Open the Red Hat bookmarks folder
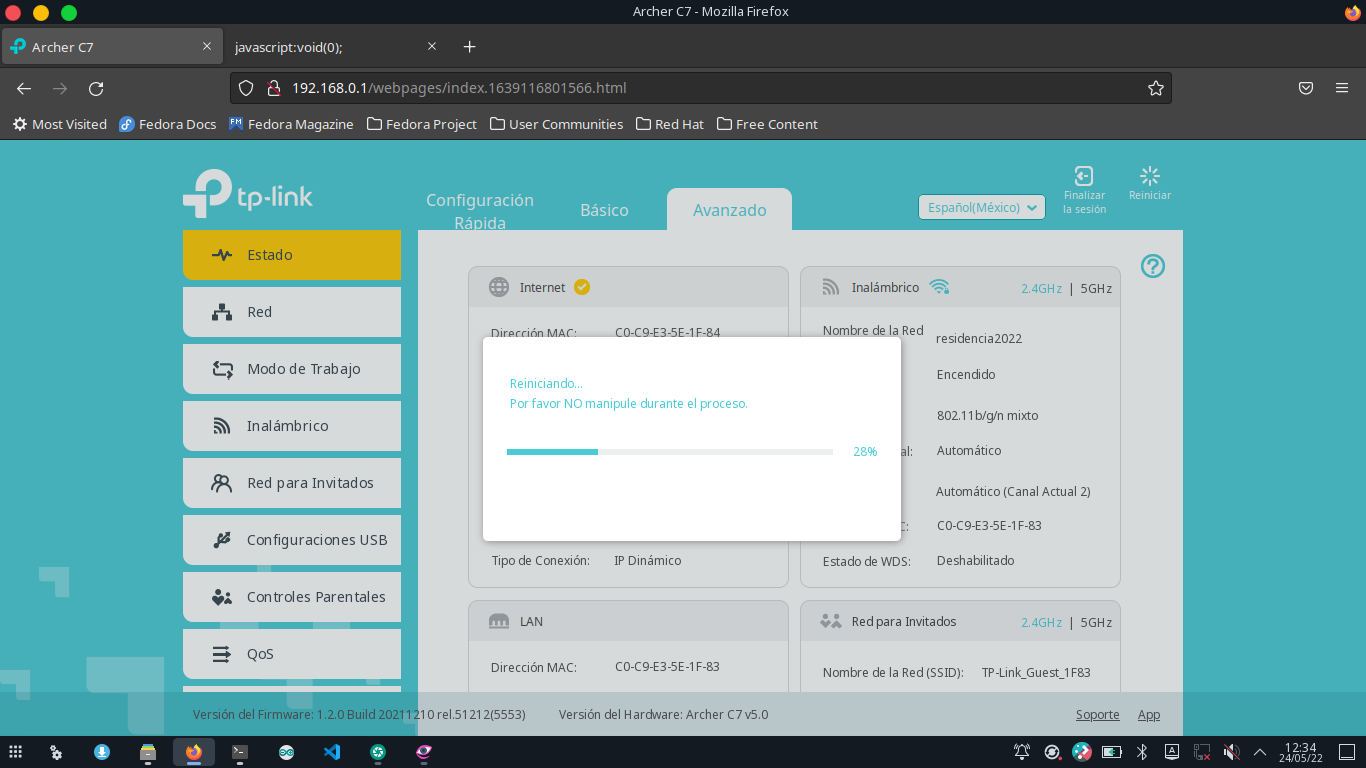Screen dimensions: 1366x768 [x=669, y=124]
